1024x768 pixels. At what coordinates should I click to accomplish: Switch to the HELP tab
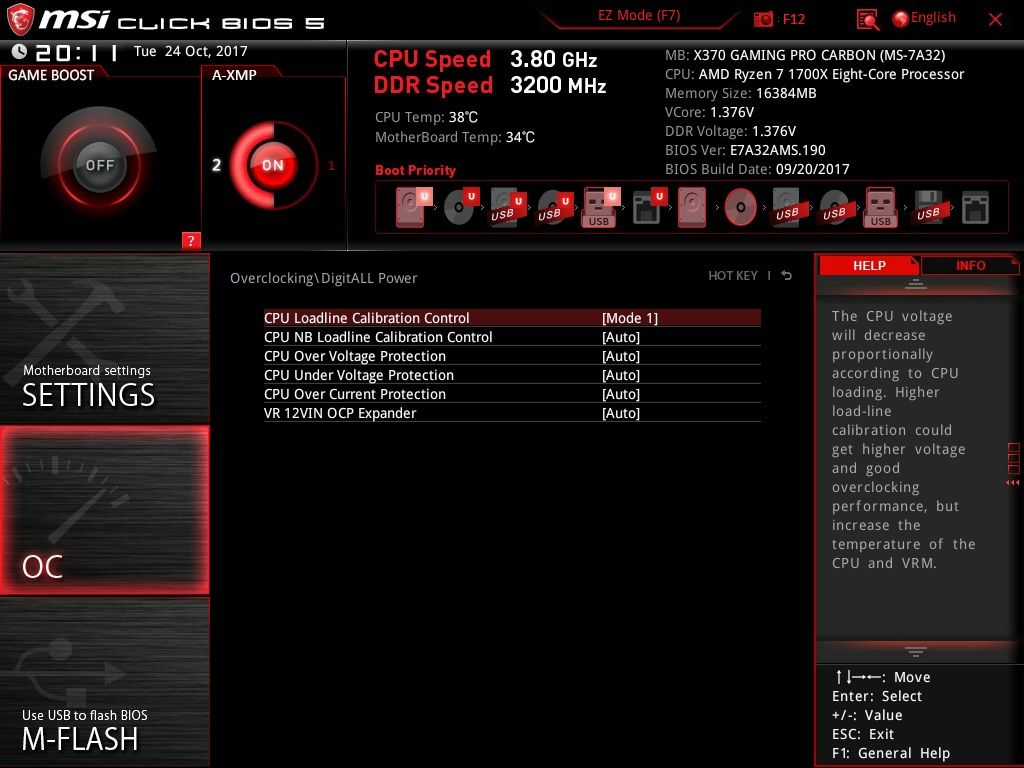[869, 265]
